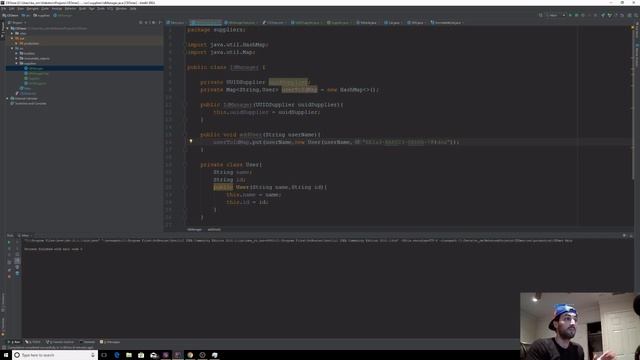Open the TODO tool window tab
Viewport: 640px width, 360px height.
point(33,342)
